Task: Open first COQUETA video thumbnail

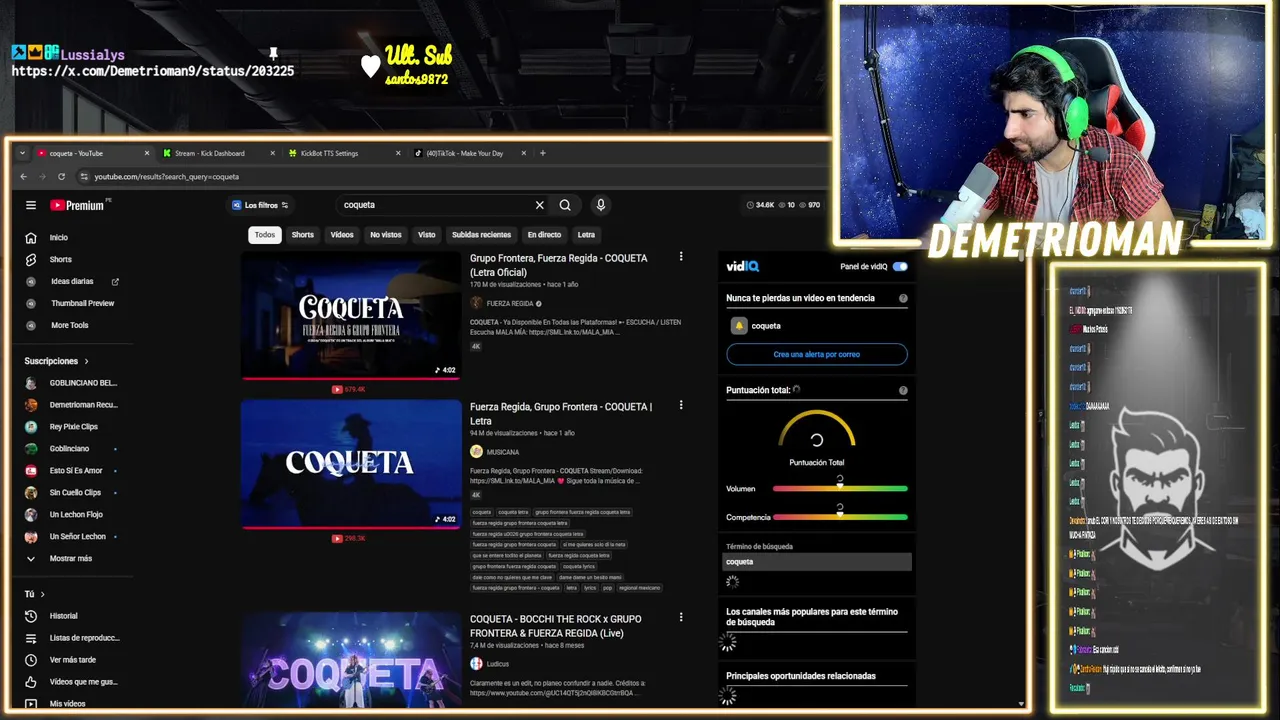Action: [x=350, y=315]
